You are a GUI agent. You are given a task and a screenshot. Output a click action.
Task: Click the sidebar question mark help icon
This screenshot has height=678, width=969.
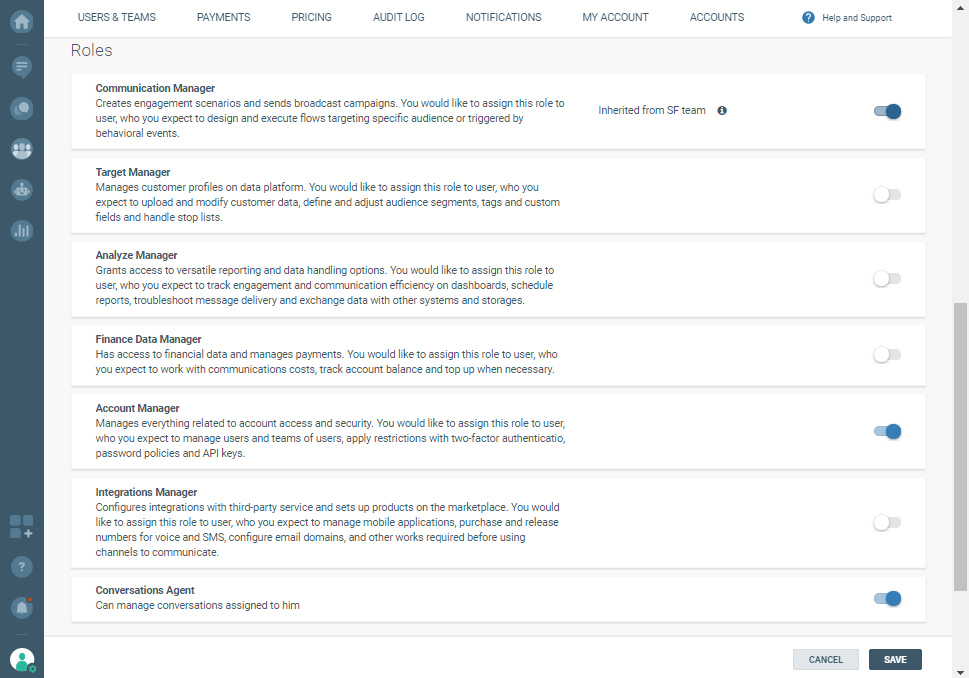pos(21,566)
